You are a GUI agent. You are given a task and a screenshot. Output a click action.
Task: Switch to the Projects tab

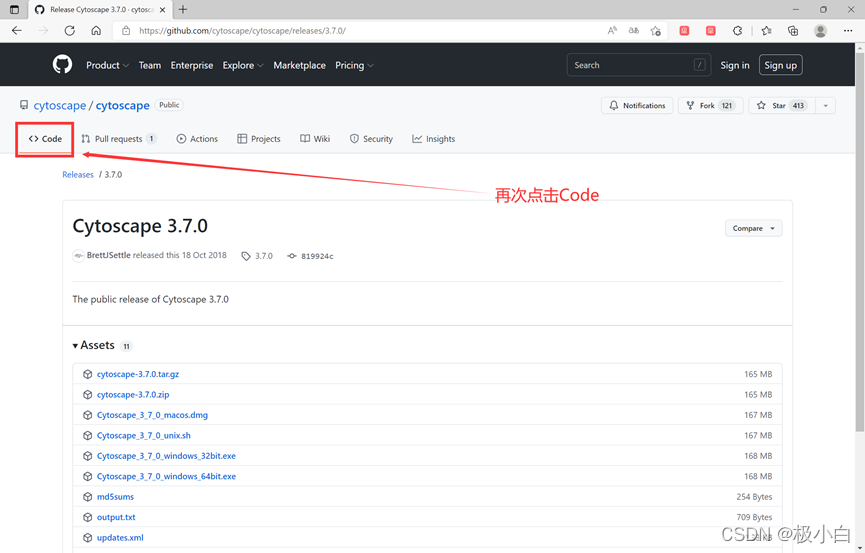[259, 139]
